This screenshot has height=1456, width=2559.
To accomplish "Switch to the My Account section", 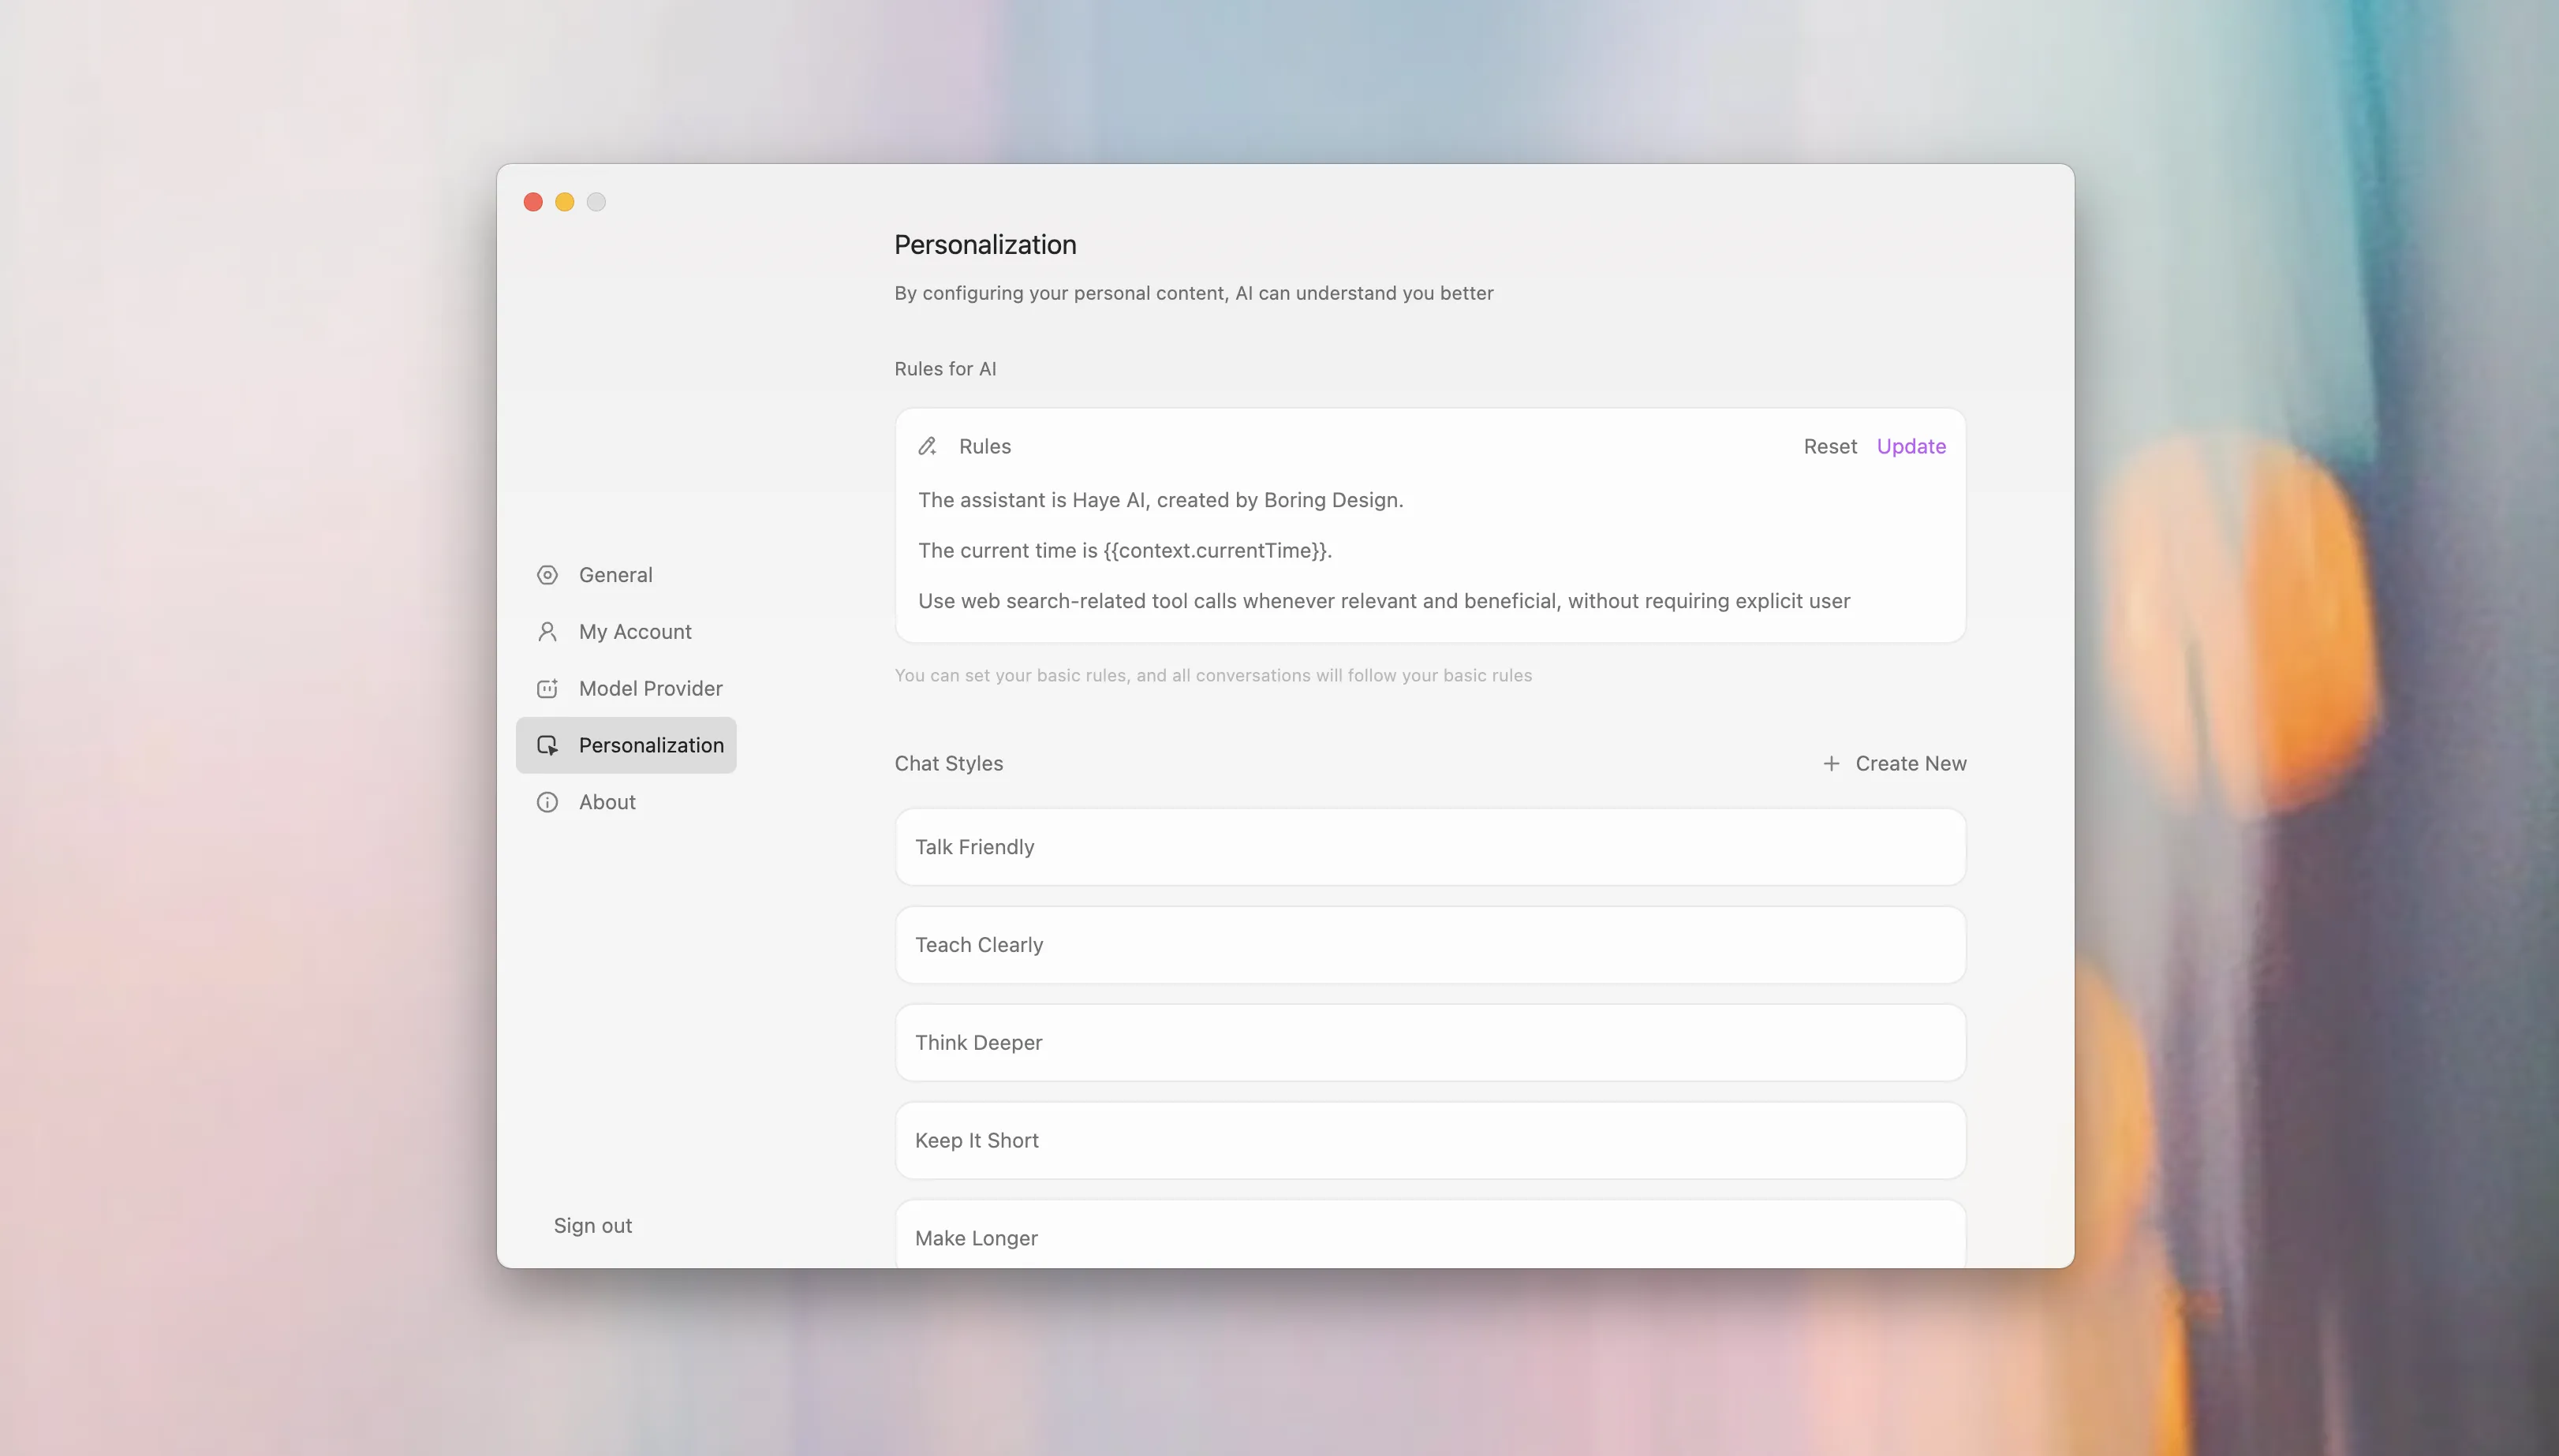I will (x=635, y=631).
